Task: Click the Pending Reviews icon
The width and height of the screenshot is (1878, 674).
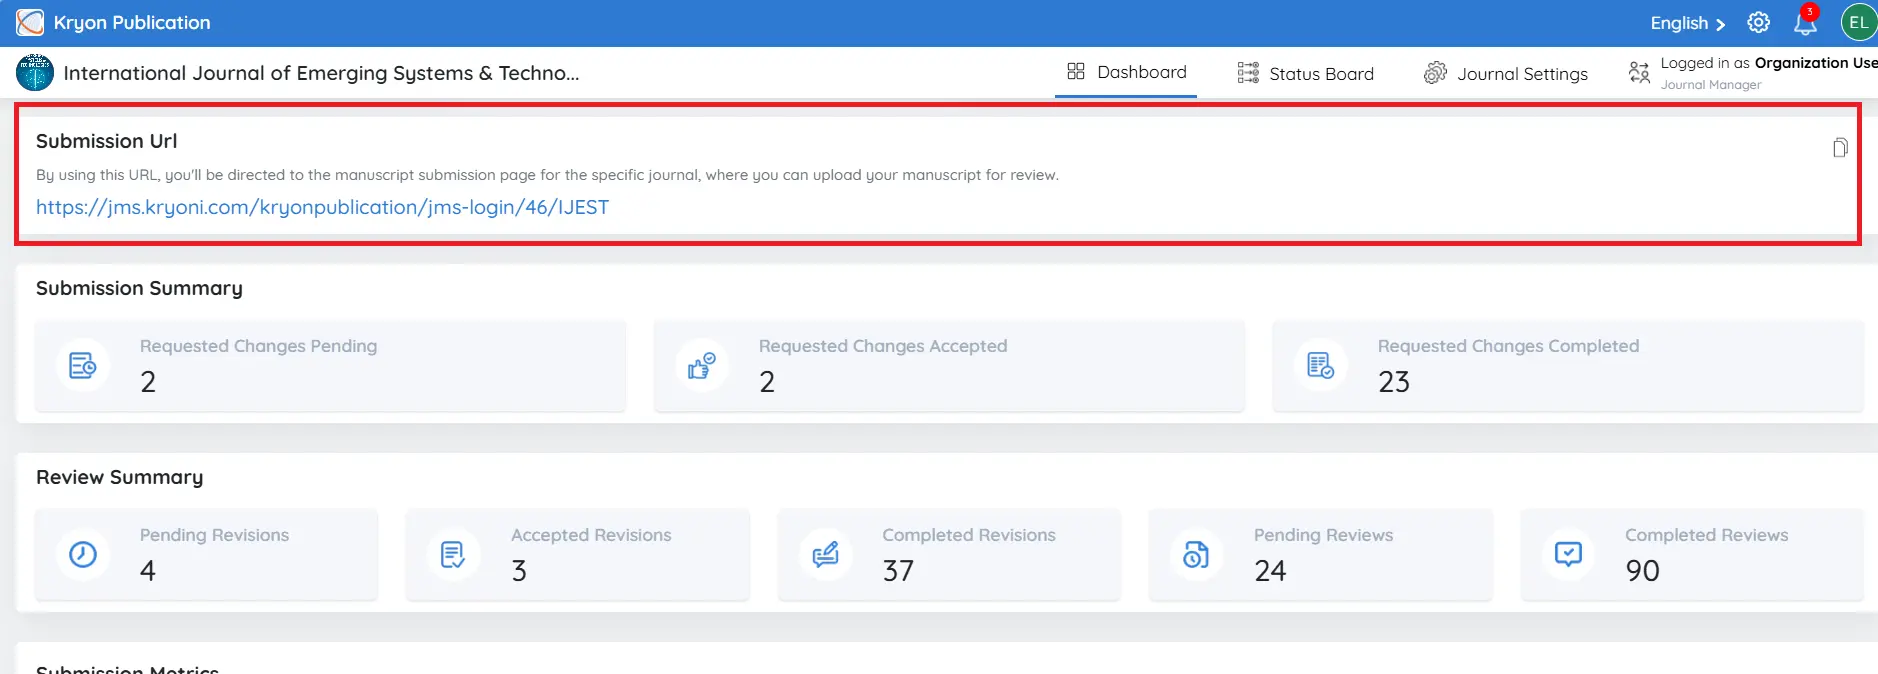Action: [x=1196, y=554]
